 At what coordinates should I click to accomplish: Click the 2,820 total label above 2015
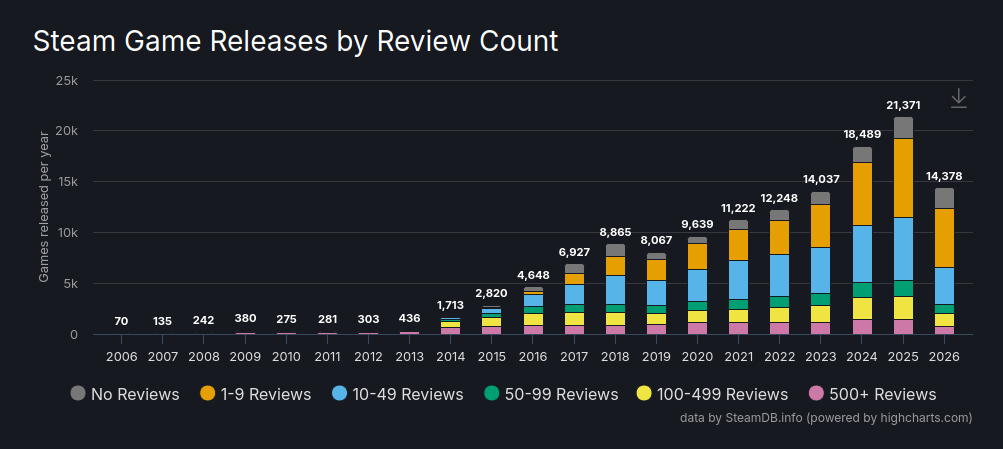click(492, 294)
